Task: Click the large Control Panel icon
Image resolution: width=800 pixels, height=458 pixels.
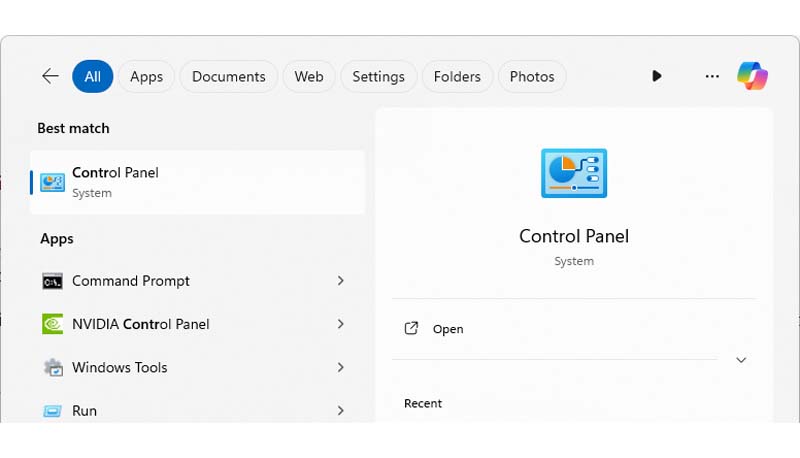Action: point(573,173)
